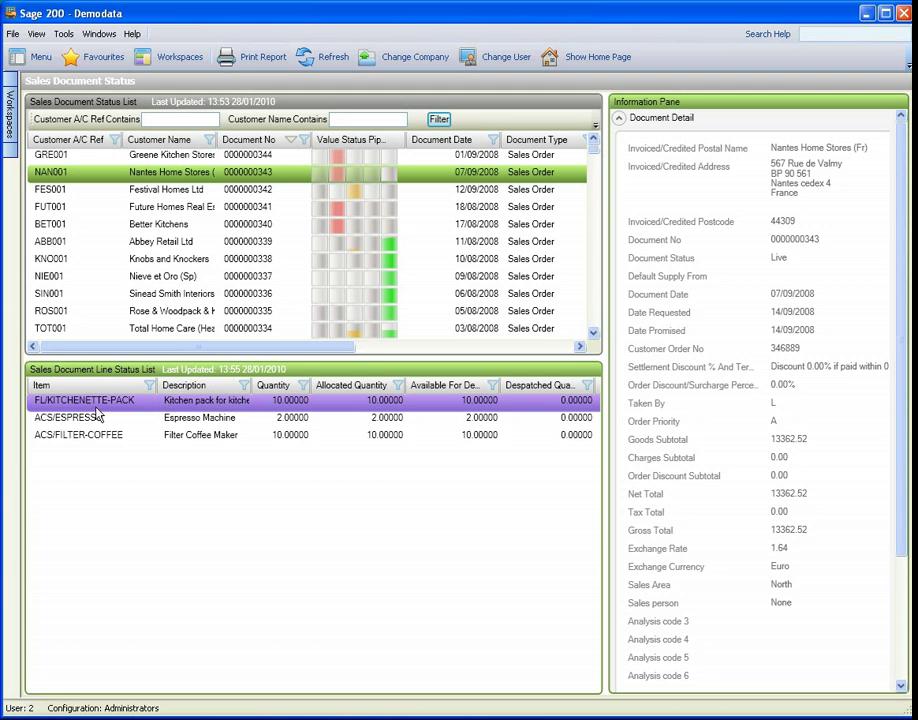Select the SIN001 Sinead Smith Interiors row

(307, 294)
